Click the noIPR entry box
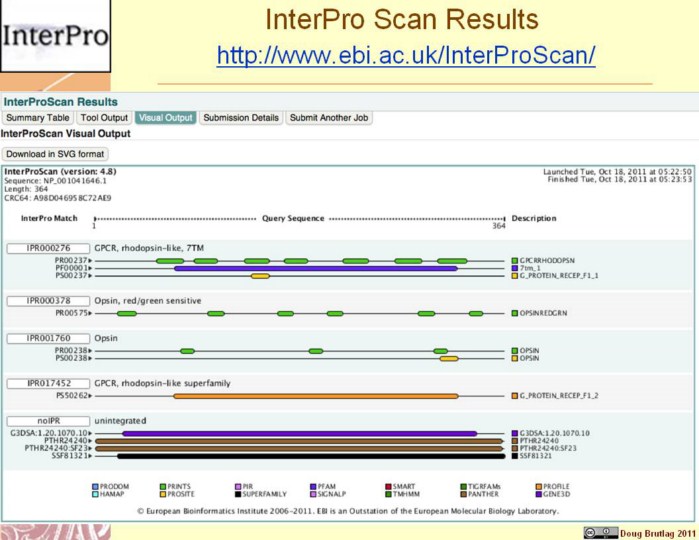The image size is (699, 540). (48, 420)
